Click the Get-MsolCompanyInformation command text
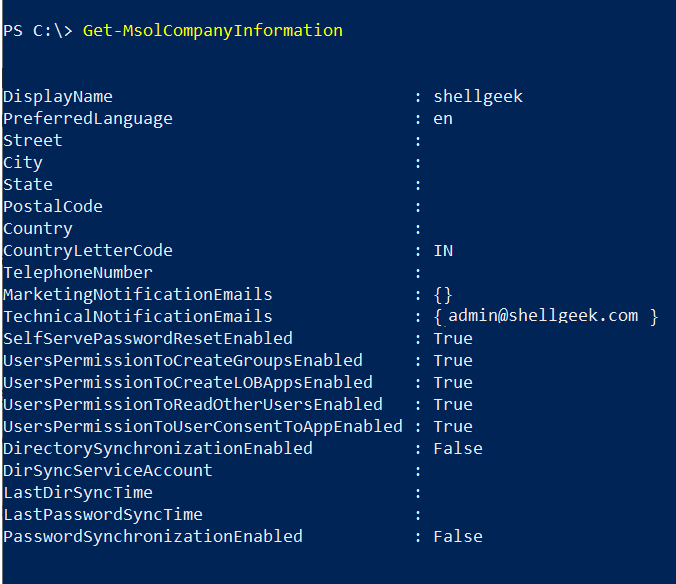The width and height of the screenshot is (676, 584). coord(212,30)
